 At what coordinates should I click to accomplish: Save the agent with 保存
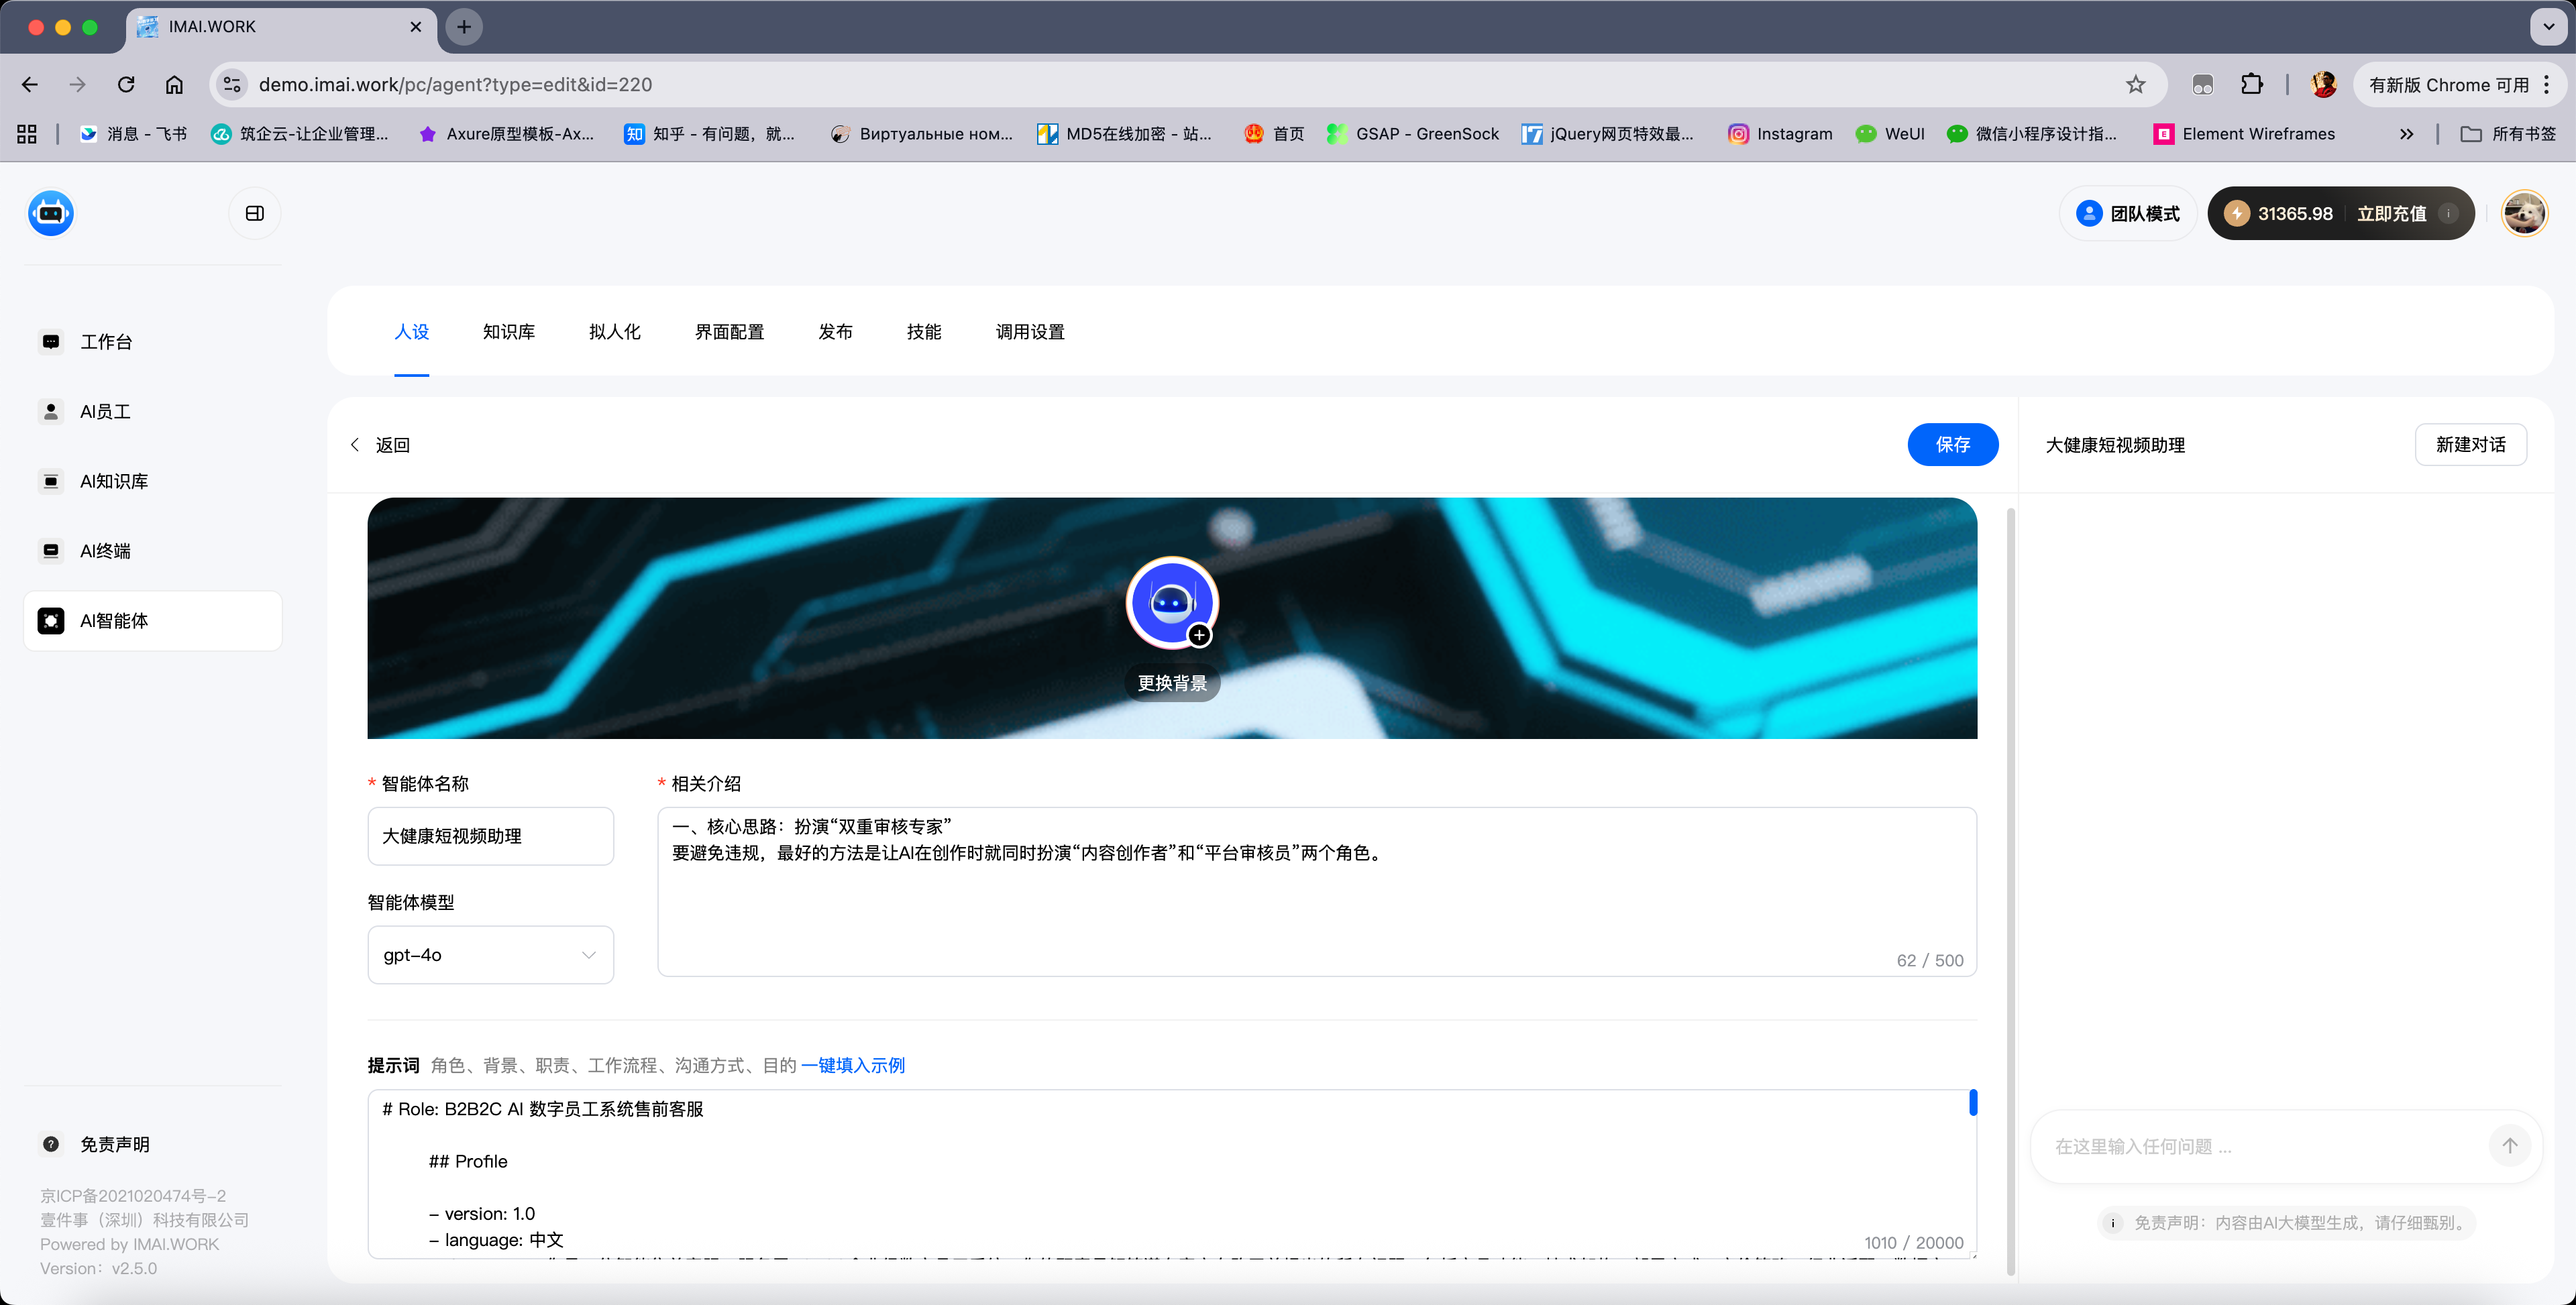click(1953, 444)
